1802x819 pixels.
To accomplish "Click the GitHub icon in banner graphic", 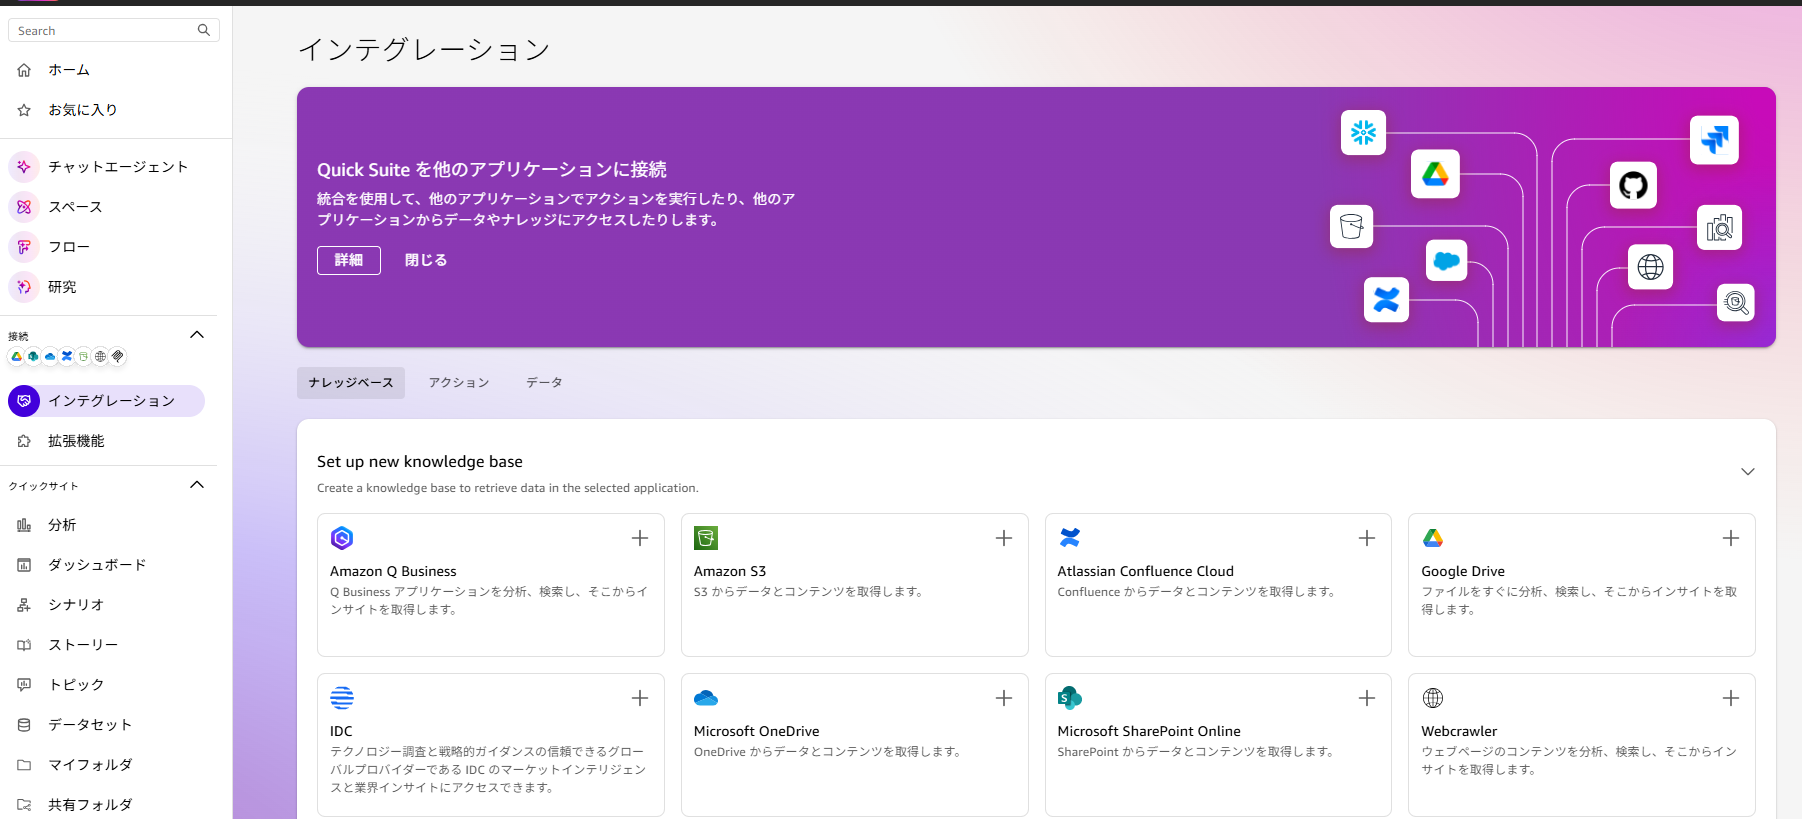I will (x=1633, y=185).
